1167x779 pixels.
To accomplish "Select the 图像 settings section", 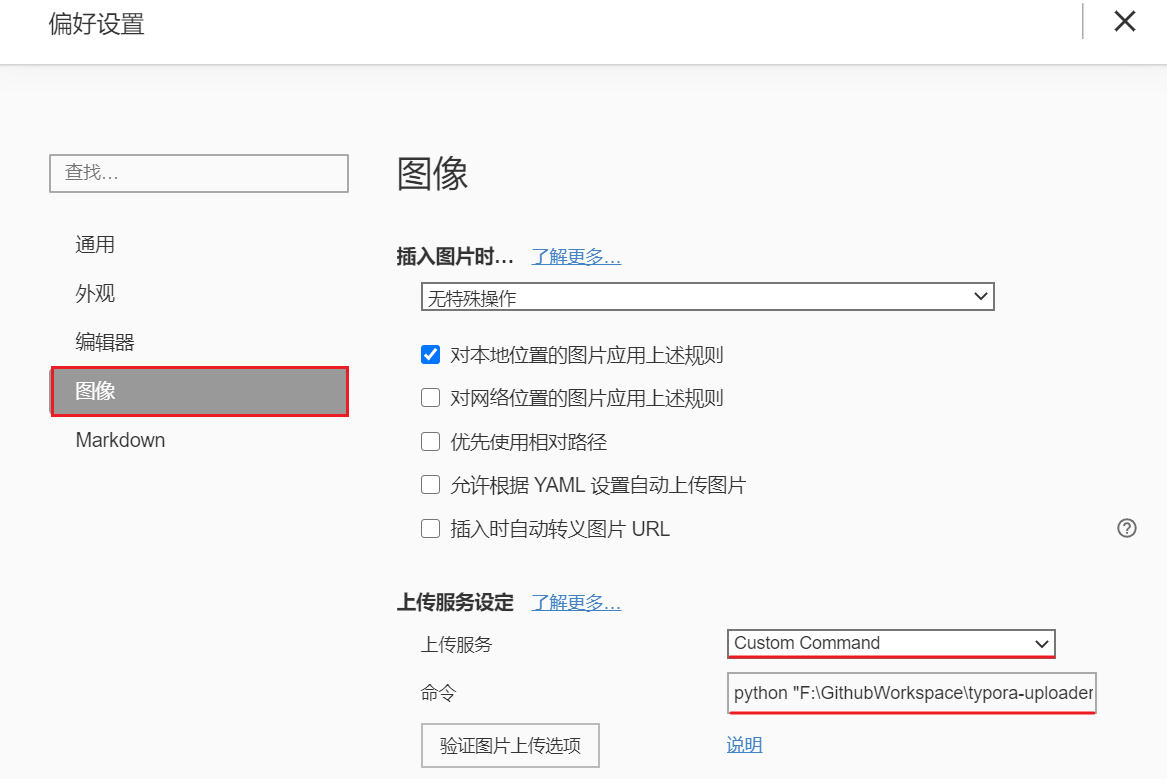I will coord(199,391).
